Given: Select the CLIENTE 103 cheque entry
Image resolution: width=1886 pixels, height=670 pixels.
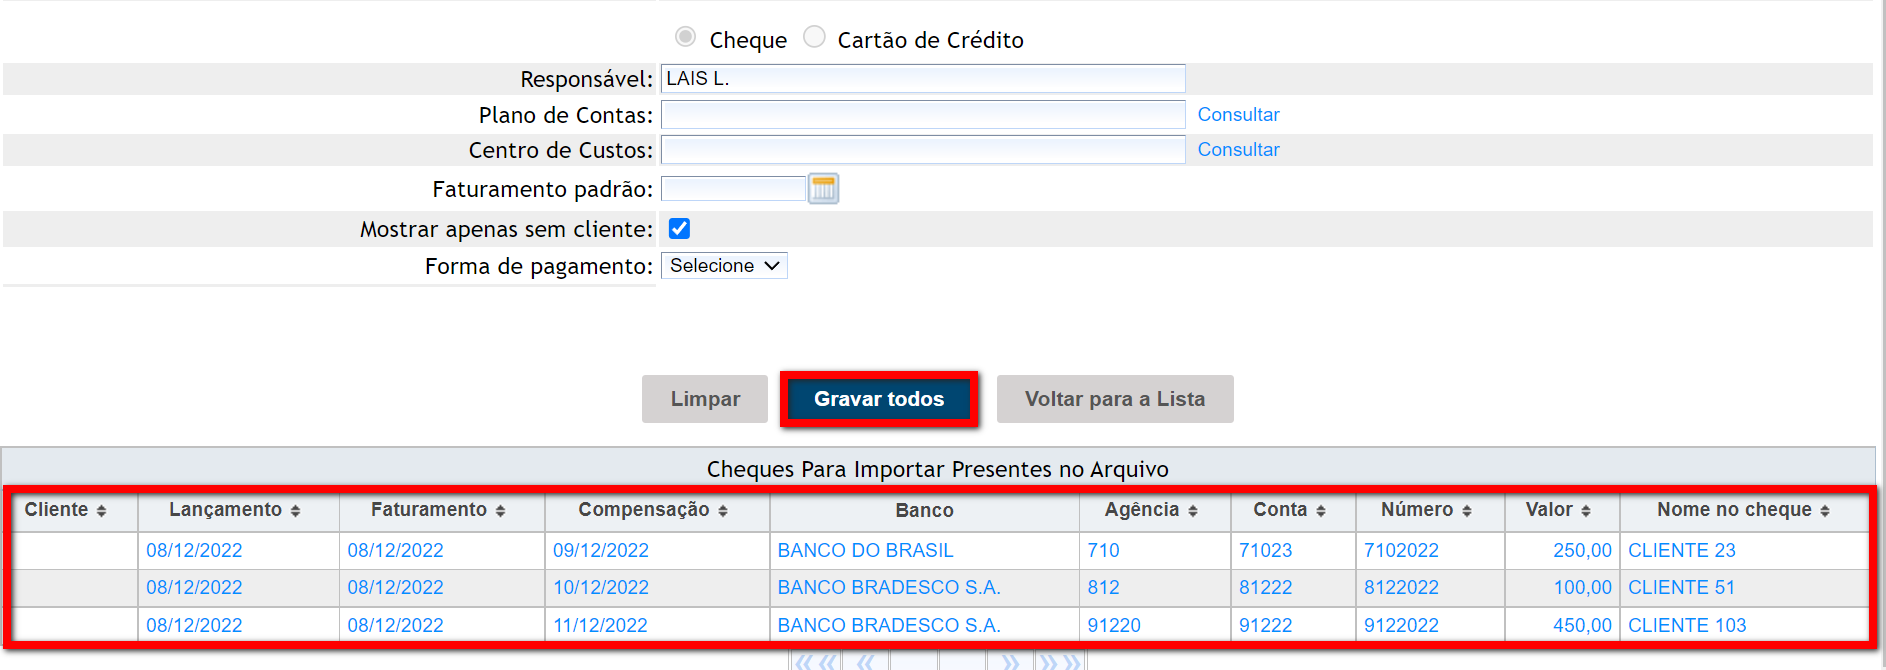Looking at the screenshot, I should (1686, 626).
